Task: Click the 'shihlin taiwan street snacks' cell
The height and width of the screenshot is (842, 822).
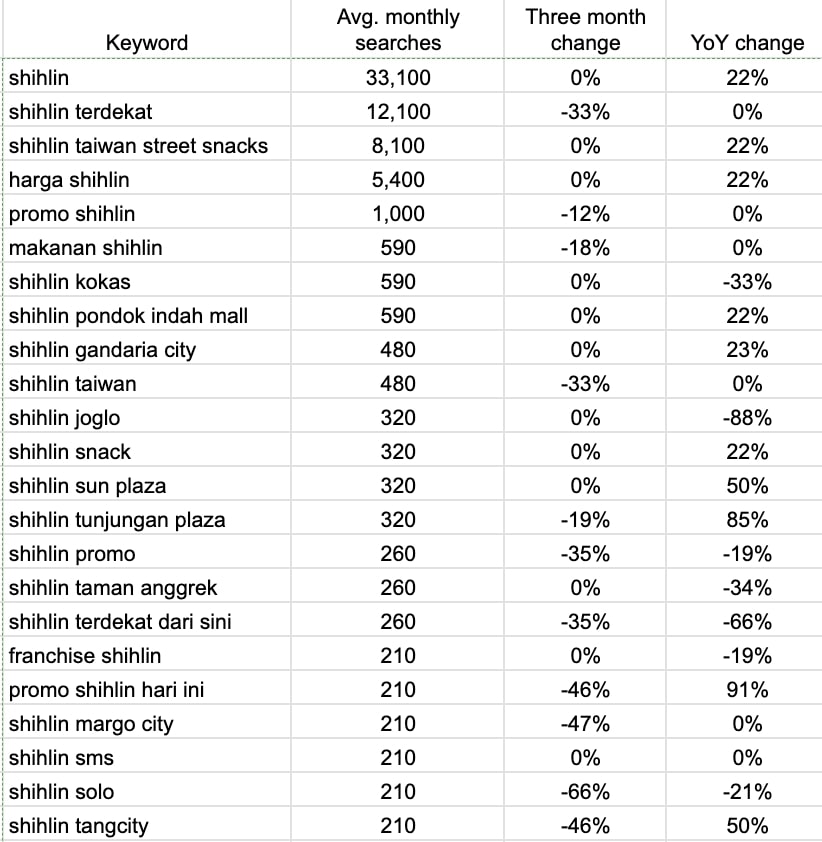Action: point(139,146)
